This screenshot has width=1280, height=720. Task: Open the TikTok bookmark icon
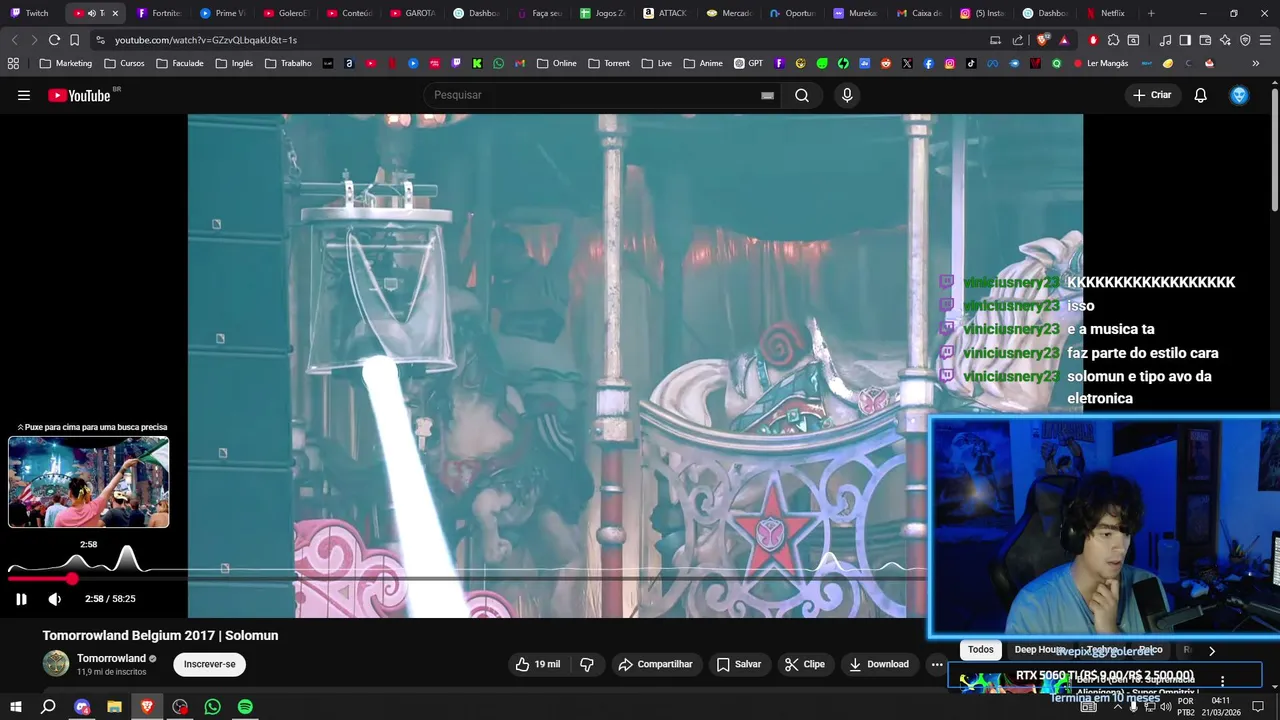coord(971,63)
